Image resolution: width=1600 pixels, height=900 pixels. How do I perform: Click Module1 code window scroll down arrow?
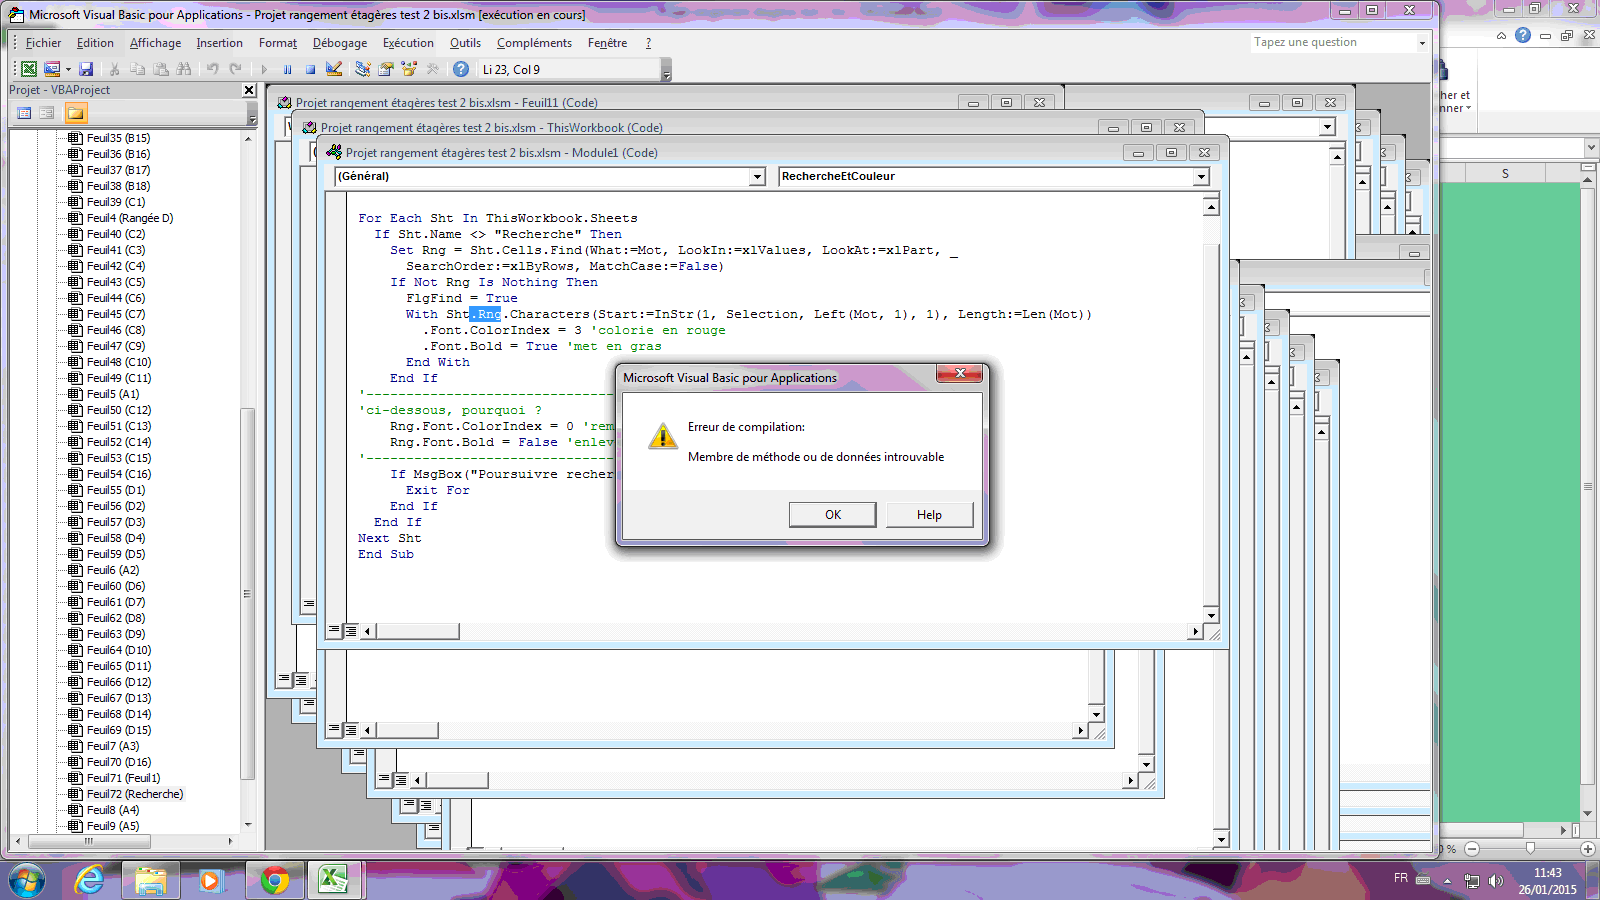click(1211, 615)
